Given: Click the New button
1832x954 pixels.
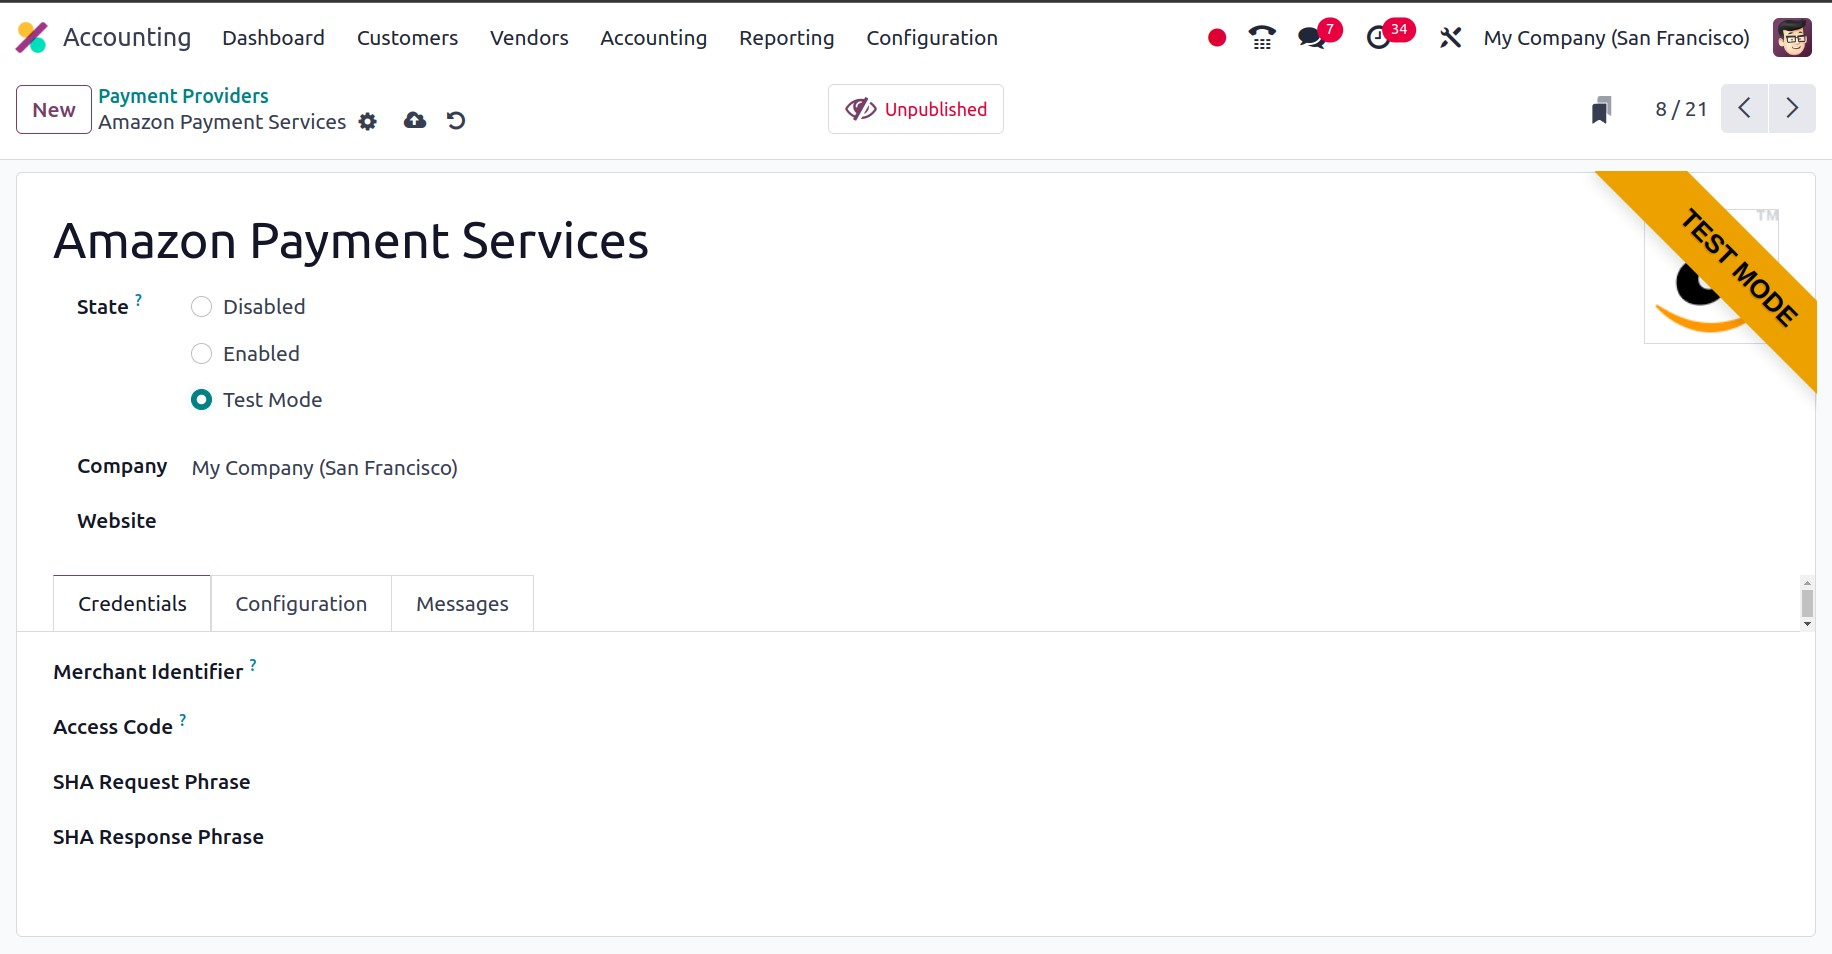Looking at the screenshot, I should click(54, 110).
